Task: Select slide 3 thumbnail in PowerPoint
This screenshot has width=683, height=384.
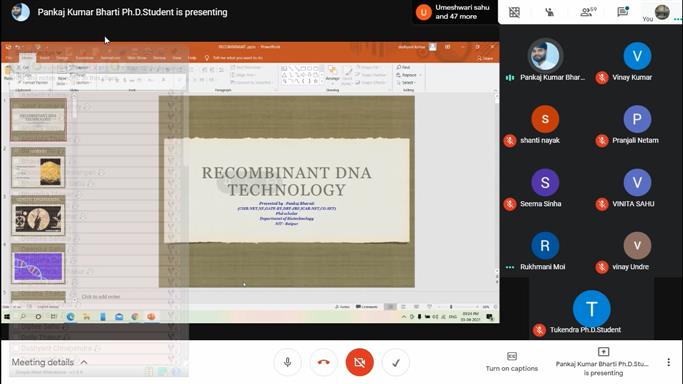Action: click(x=38, y=216)
